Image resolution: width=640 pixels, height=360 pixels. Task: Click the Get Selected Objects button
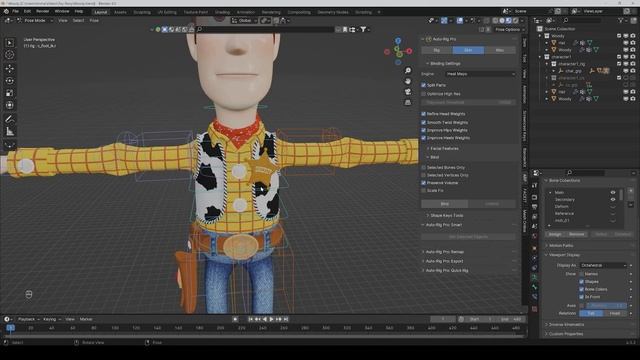[468, 237]
